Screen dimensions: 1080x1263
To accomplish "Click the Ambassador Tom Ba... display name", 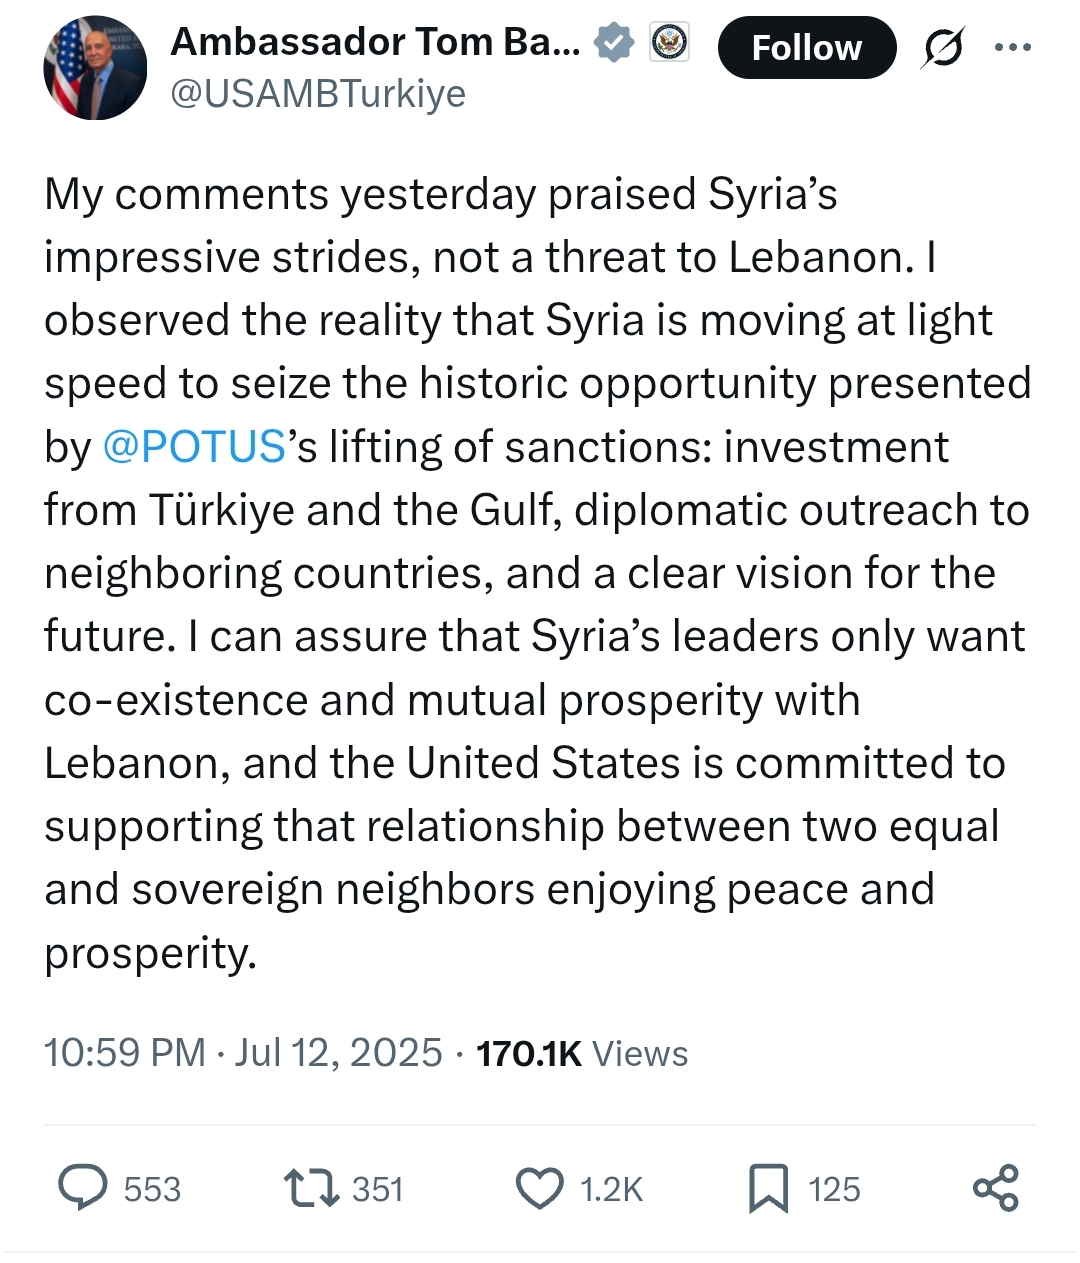I will 376,42.
